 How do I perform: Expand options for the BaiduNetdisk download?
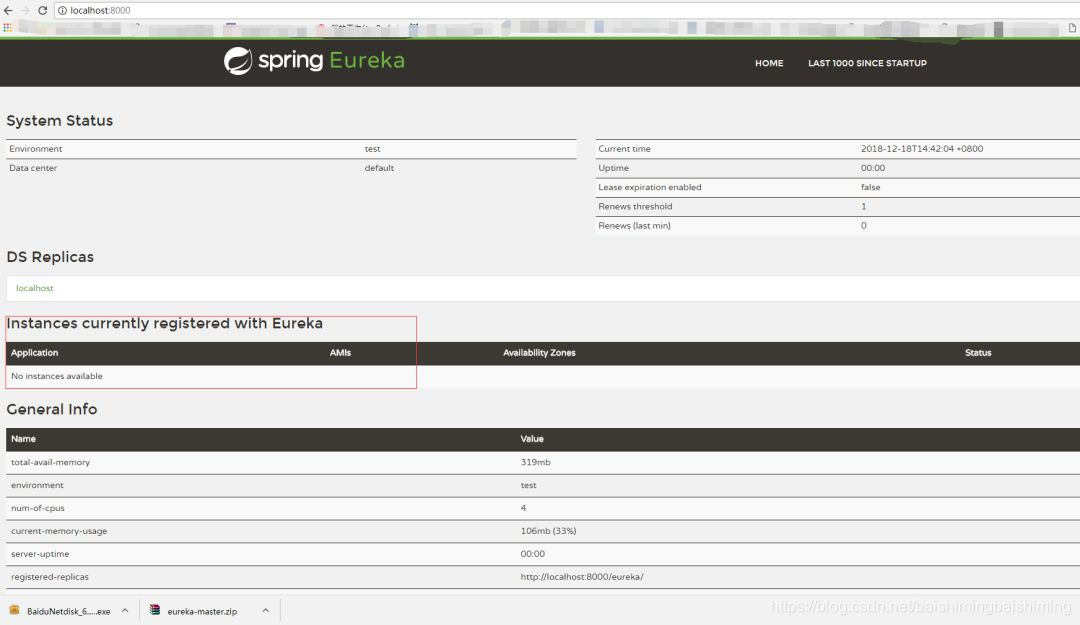click(125, 611)
